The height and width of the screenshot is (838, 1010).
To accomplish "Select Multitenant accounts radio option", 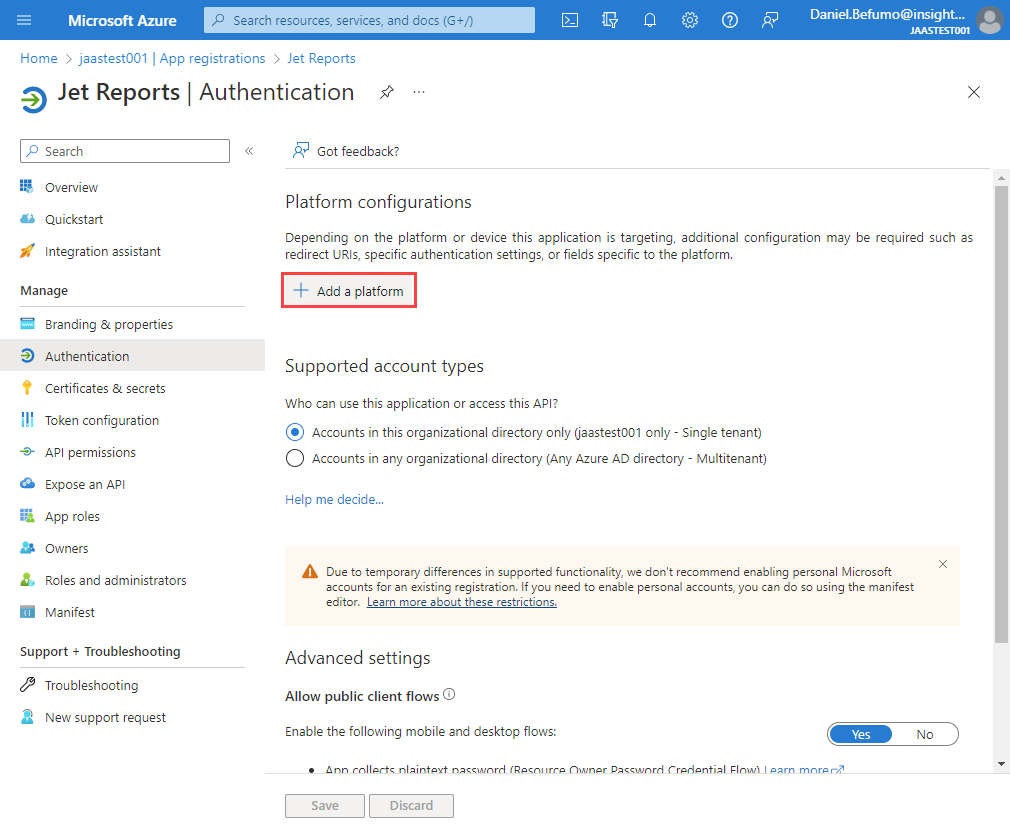I will pyautogui.click(x=295, y=458).
